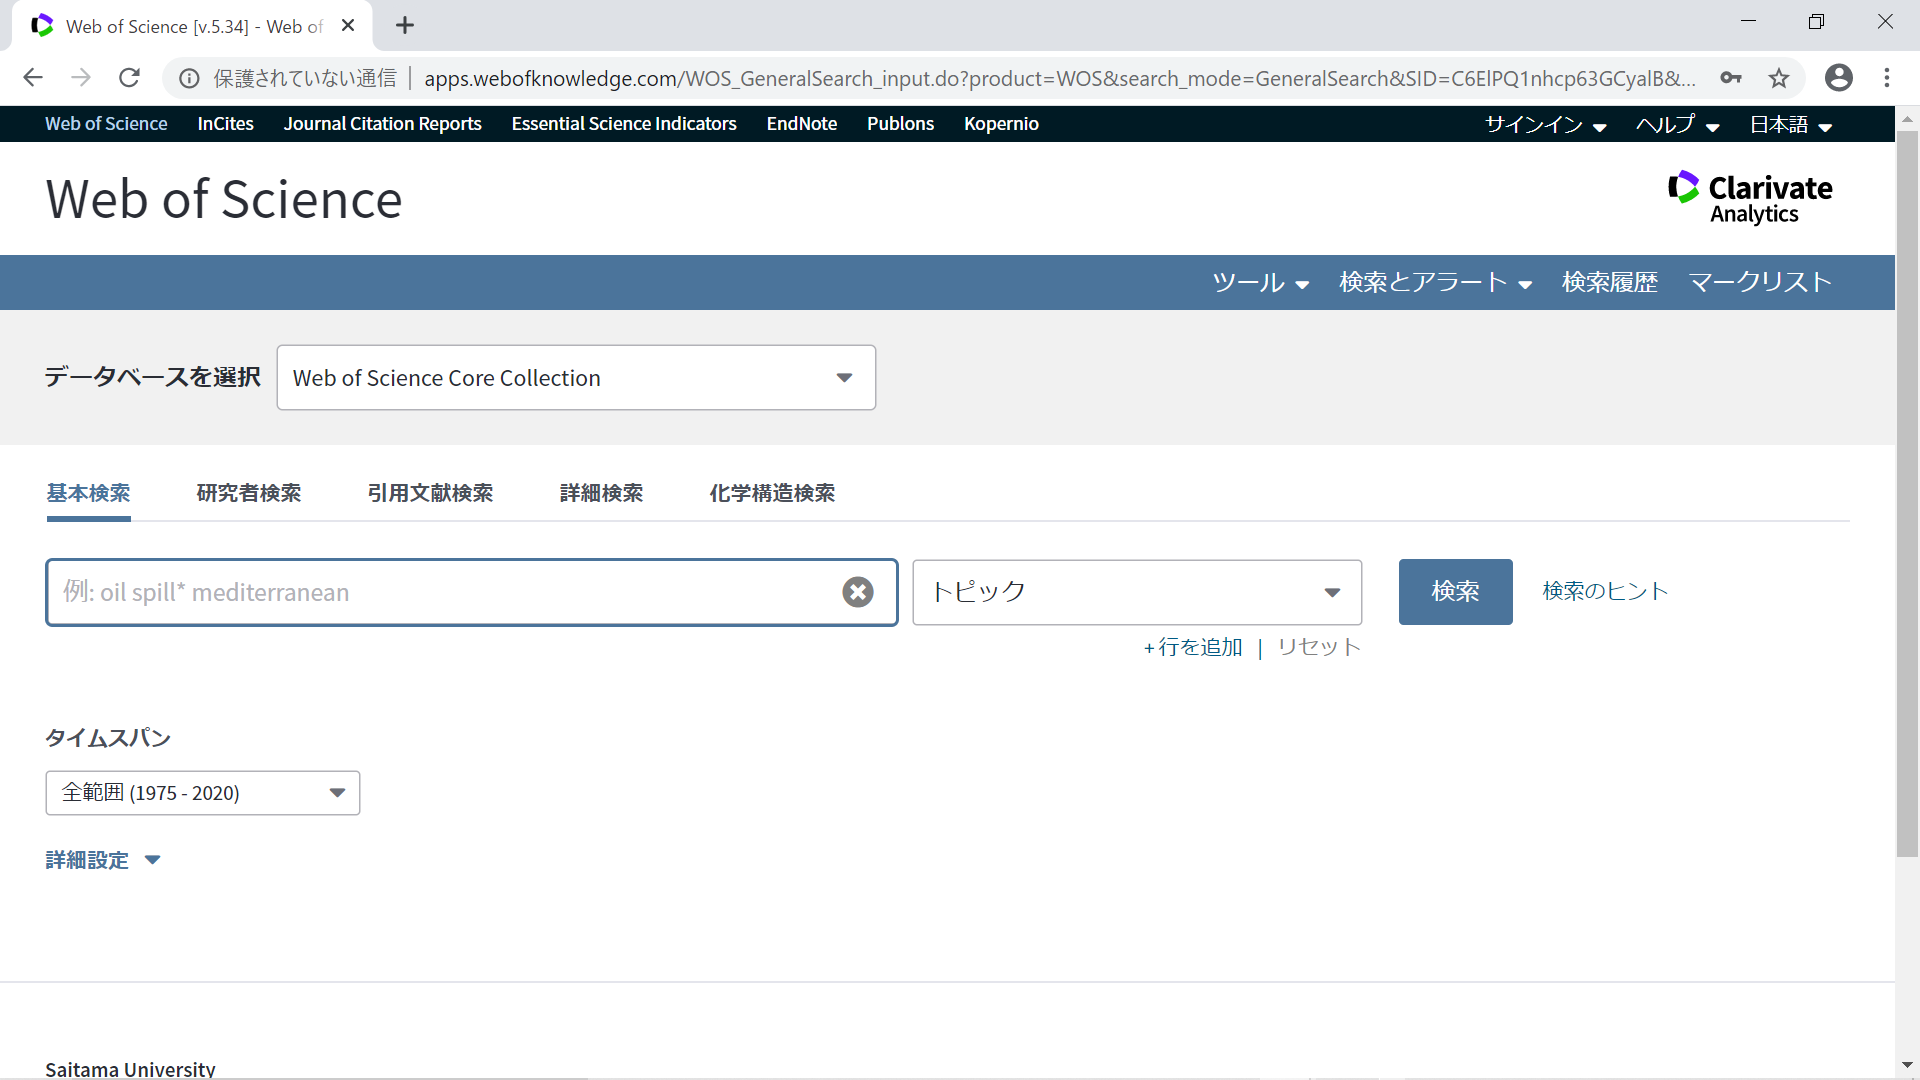1920x1080 pixels.
Task: Open the タイムスパン range dropdown
Action: point(203,793)
